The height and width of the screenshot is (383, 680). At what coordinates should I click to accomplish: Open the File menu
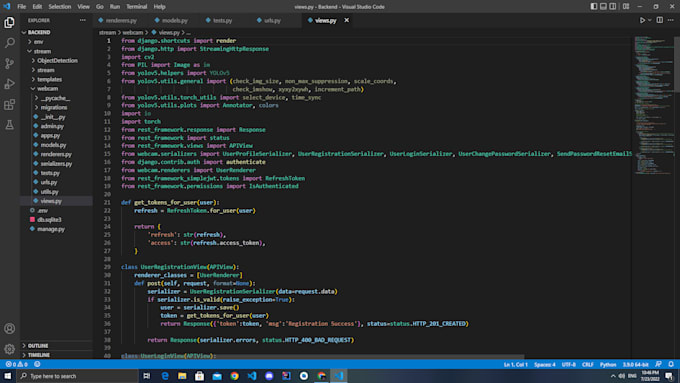(x=22, y=7)
